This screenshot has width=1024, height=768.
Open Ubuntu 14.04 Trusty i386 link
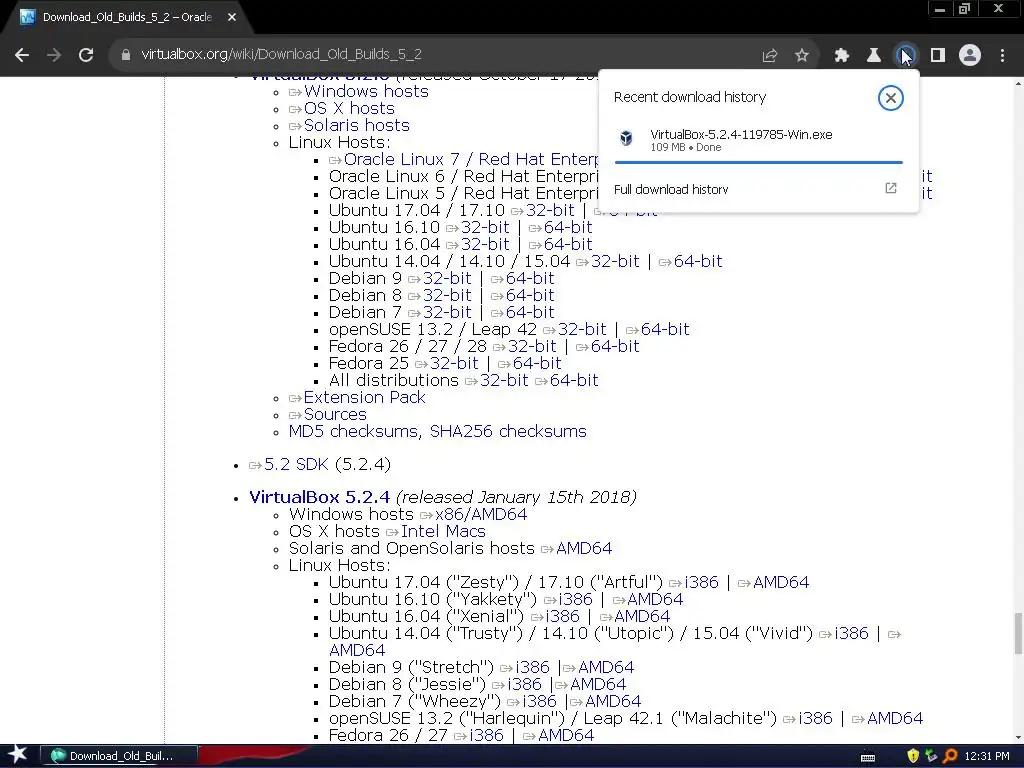click(851, 633)
